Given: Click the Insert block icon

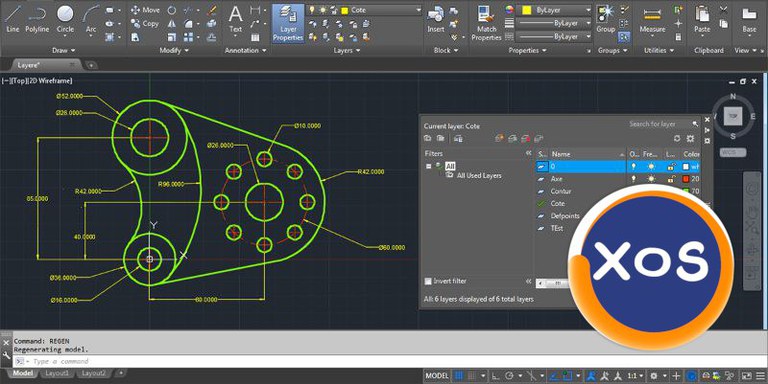Looking at the screenshot, I should [435, 19].
